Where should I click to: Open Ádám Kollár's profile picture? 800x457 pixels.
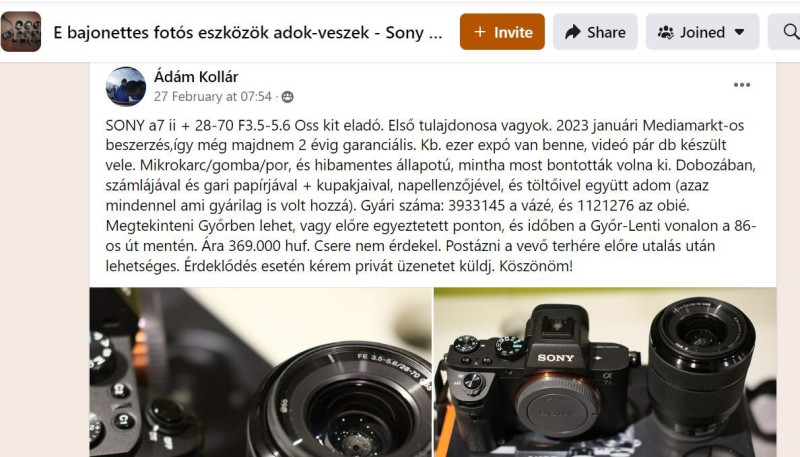[126, 86]
